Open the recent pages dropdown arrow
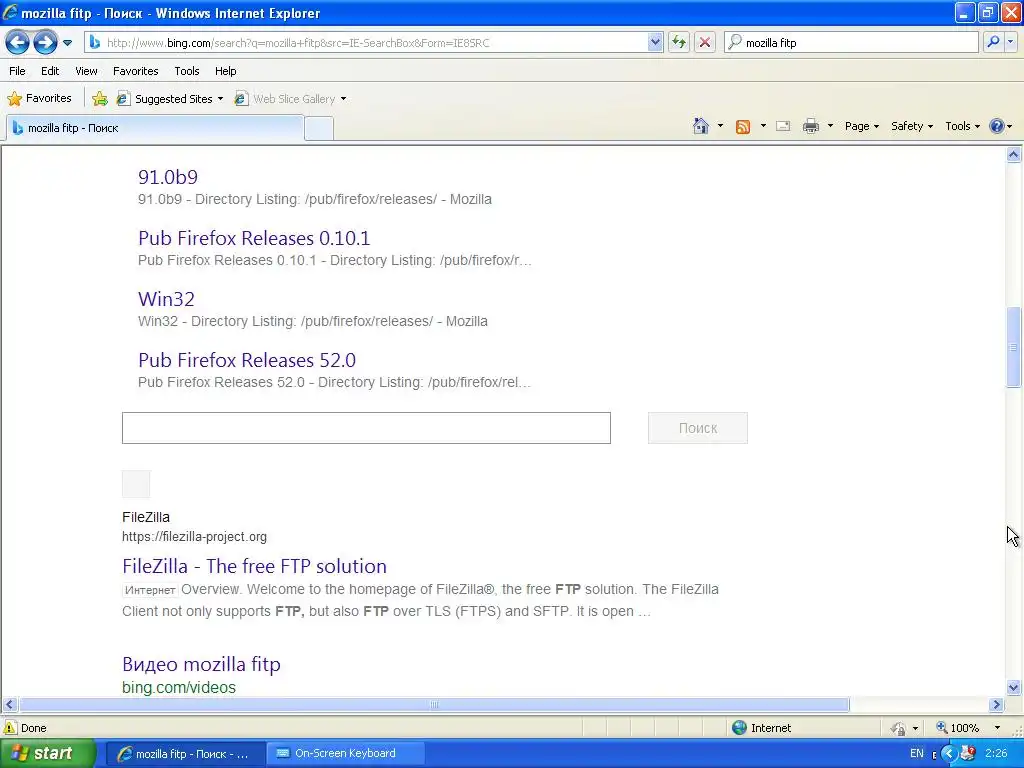Screen dimensions: 1024x768 click(67, 43)
